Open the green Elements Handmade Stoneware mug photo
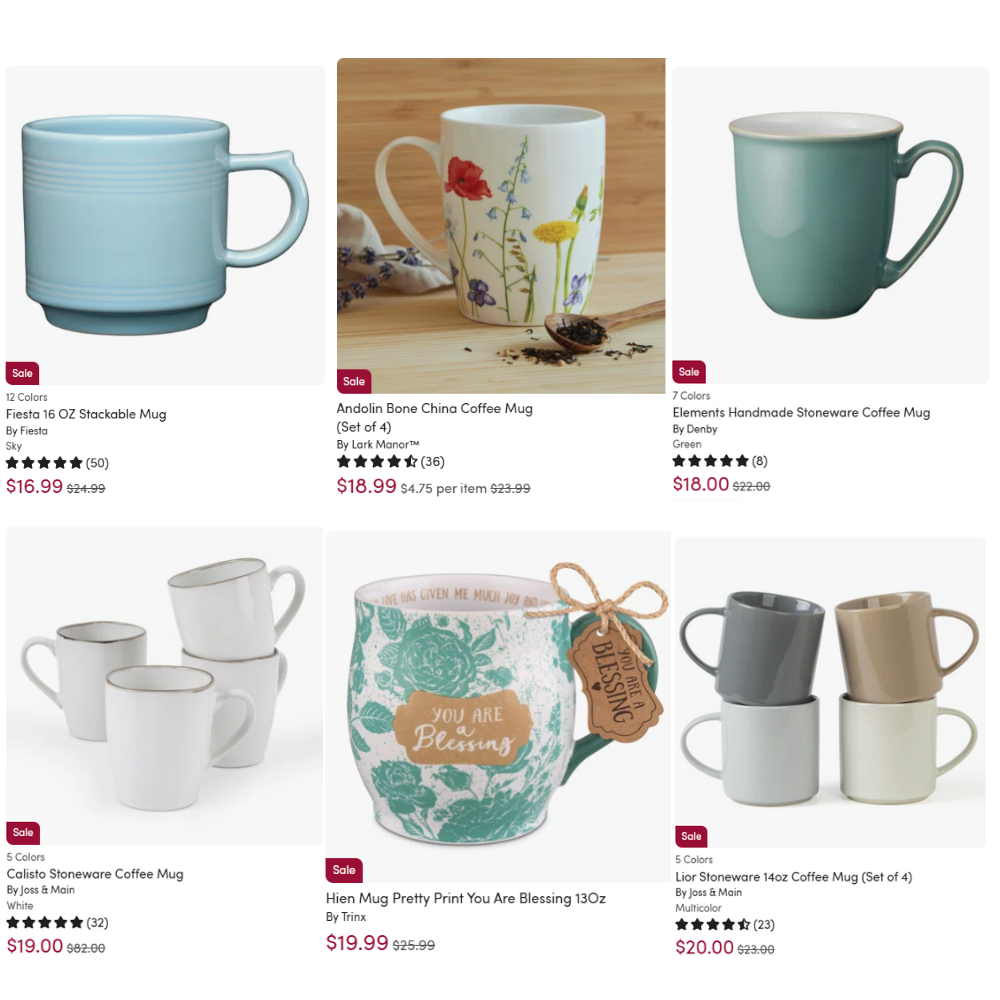The width and height of the screenshot is (1000, 1000). (x=830, y=225)
